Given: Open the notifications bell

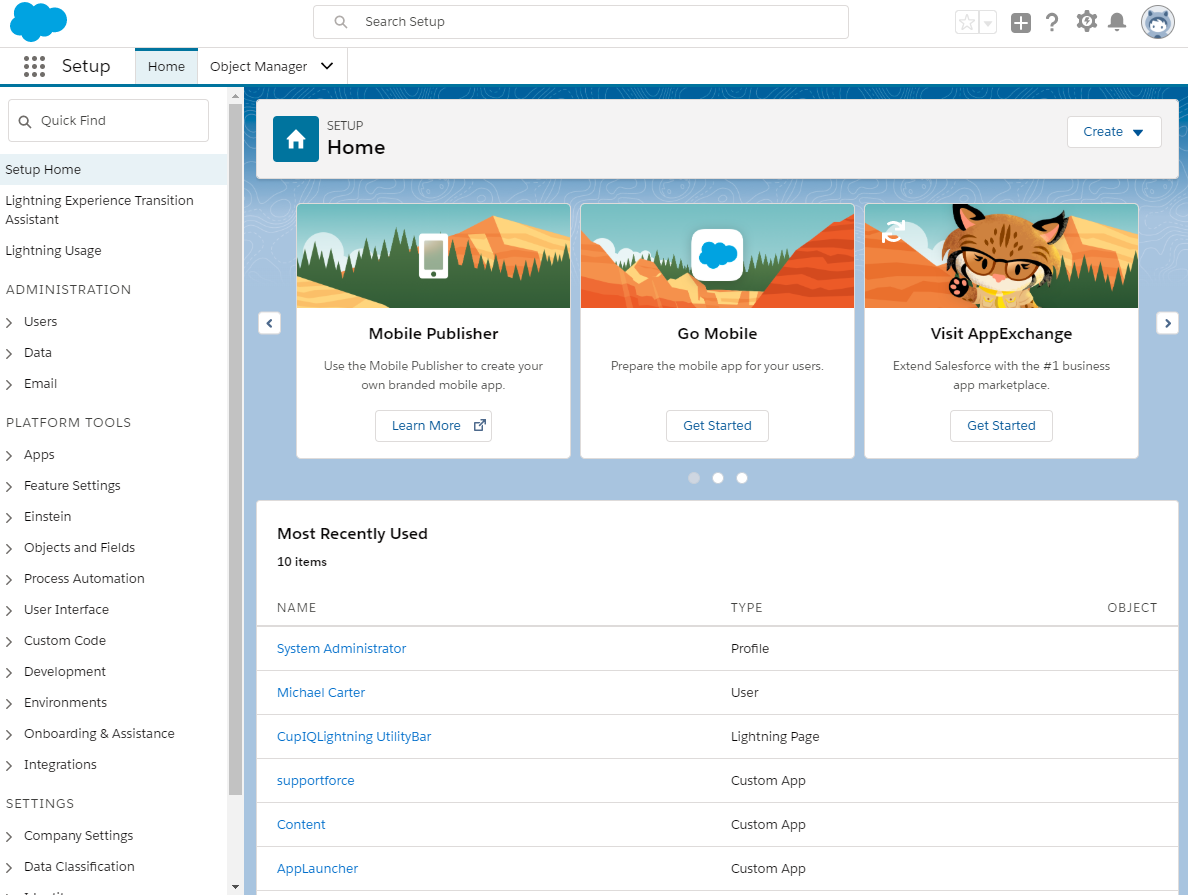Looking at the screenshot, I should (1117, 22).
